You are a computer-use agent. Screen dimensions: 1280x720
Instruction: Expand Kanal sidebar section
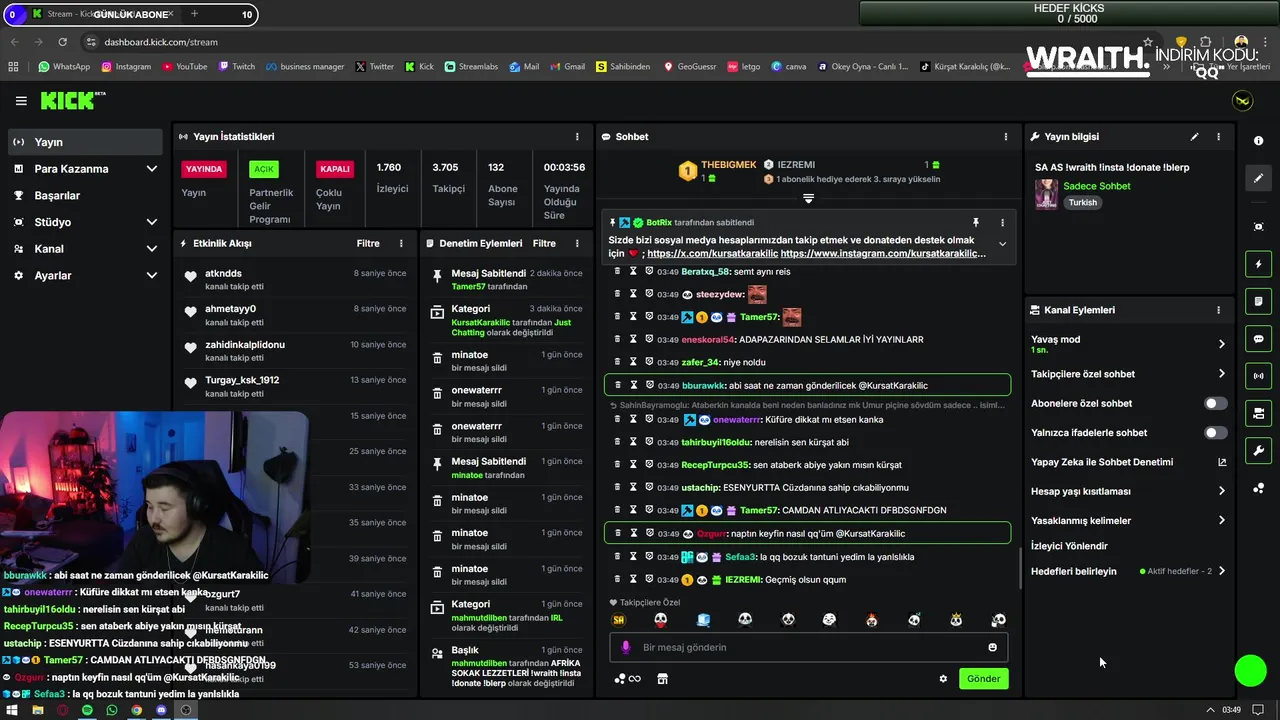coord(152,249)
